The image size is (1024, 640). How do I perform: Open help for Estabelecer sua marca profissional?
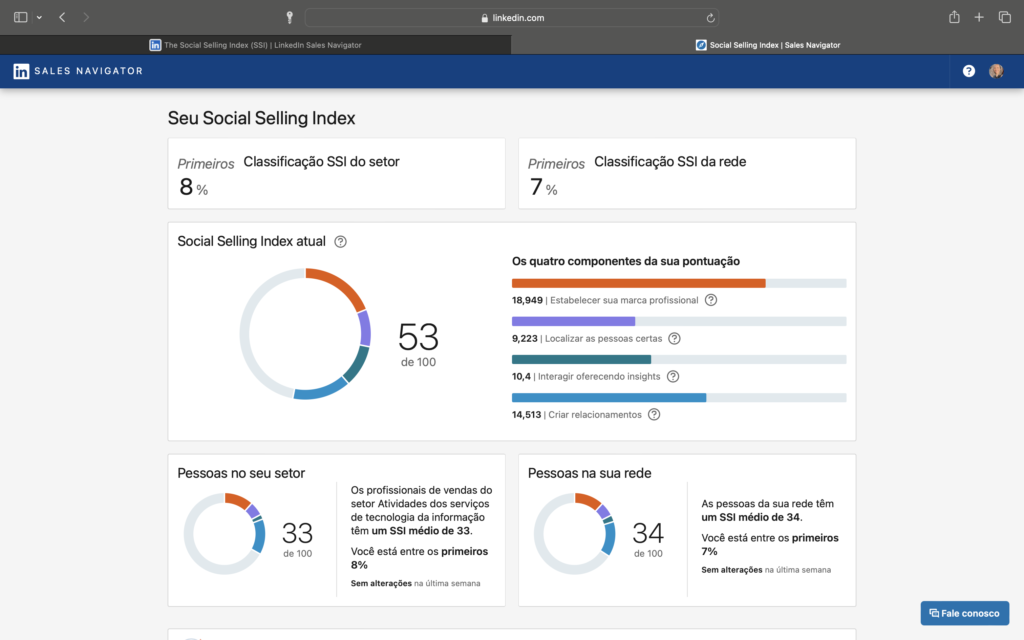(x=711, y=300)
